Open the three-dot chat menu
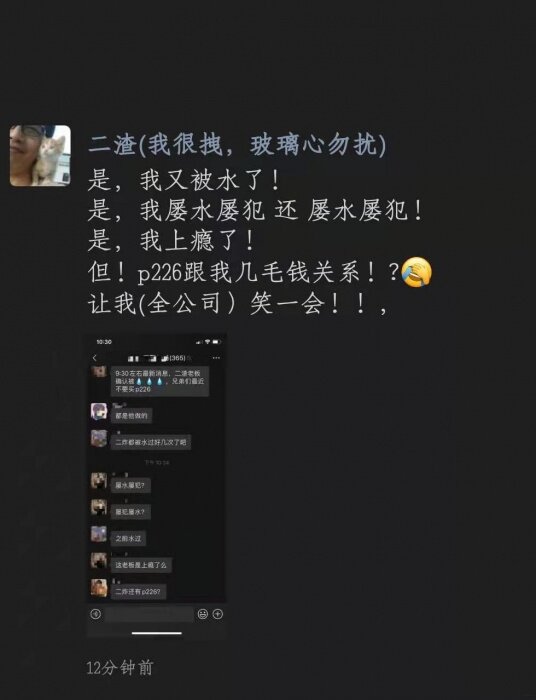Image resolution: width=536 pixels, height=700 pixels. (x=216, y=358)
